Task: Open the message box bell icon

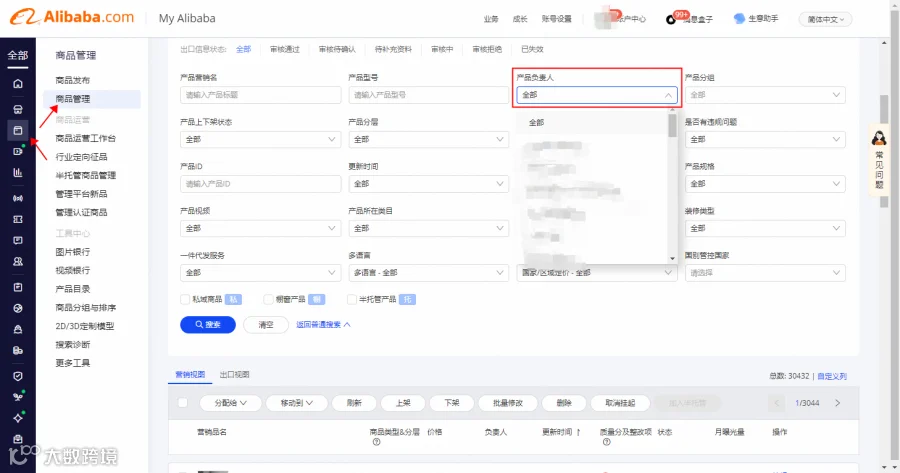Action: tap(670, 20)
